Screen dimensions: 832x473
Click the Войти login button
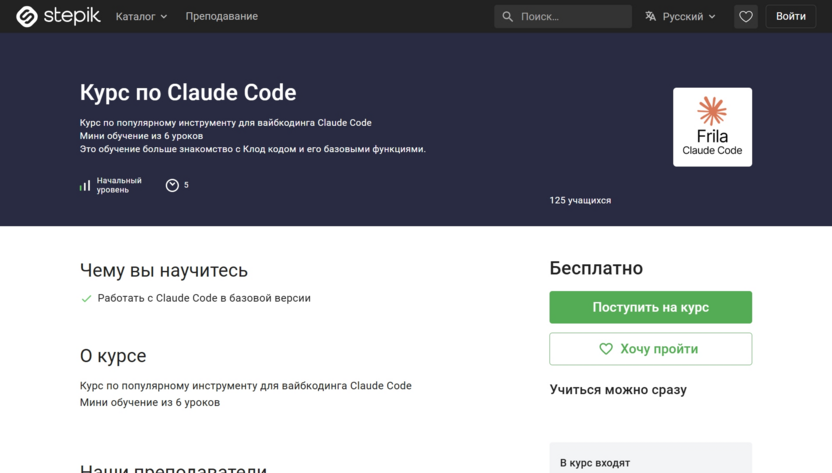click(x=791, y=16)
